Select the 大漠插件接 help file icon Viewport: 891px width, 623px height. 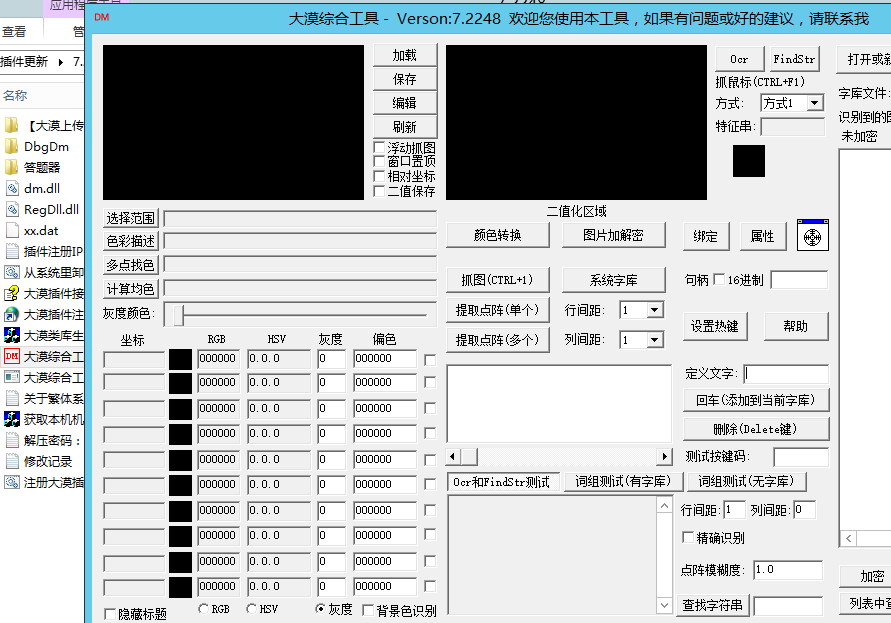click(11, 293)
